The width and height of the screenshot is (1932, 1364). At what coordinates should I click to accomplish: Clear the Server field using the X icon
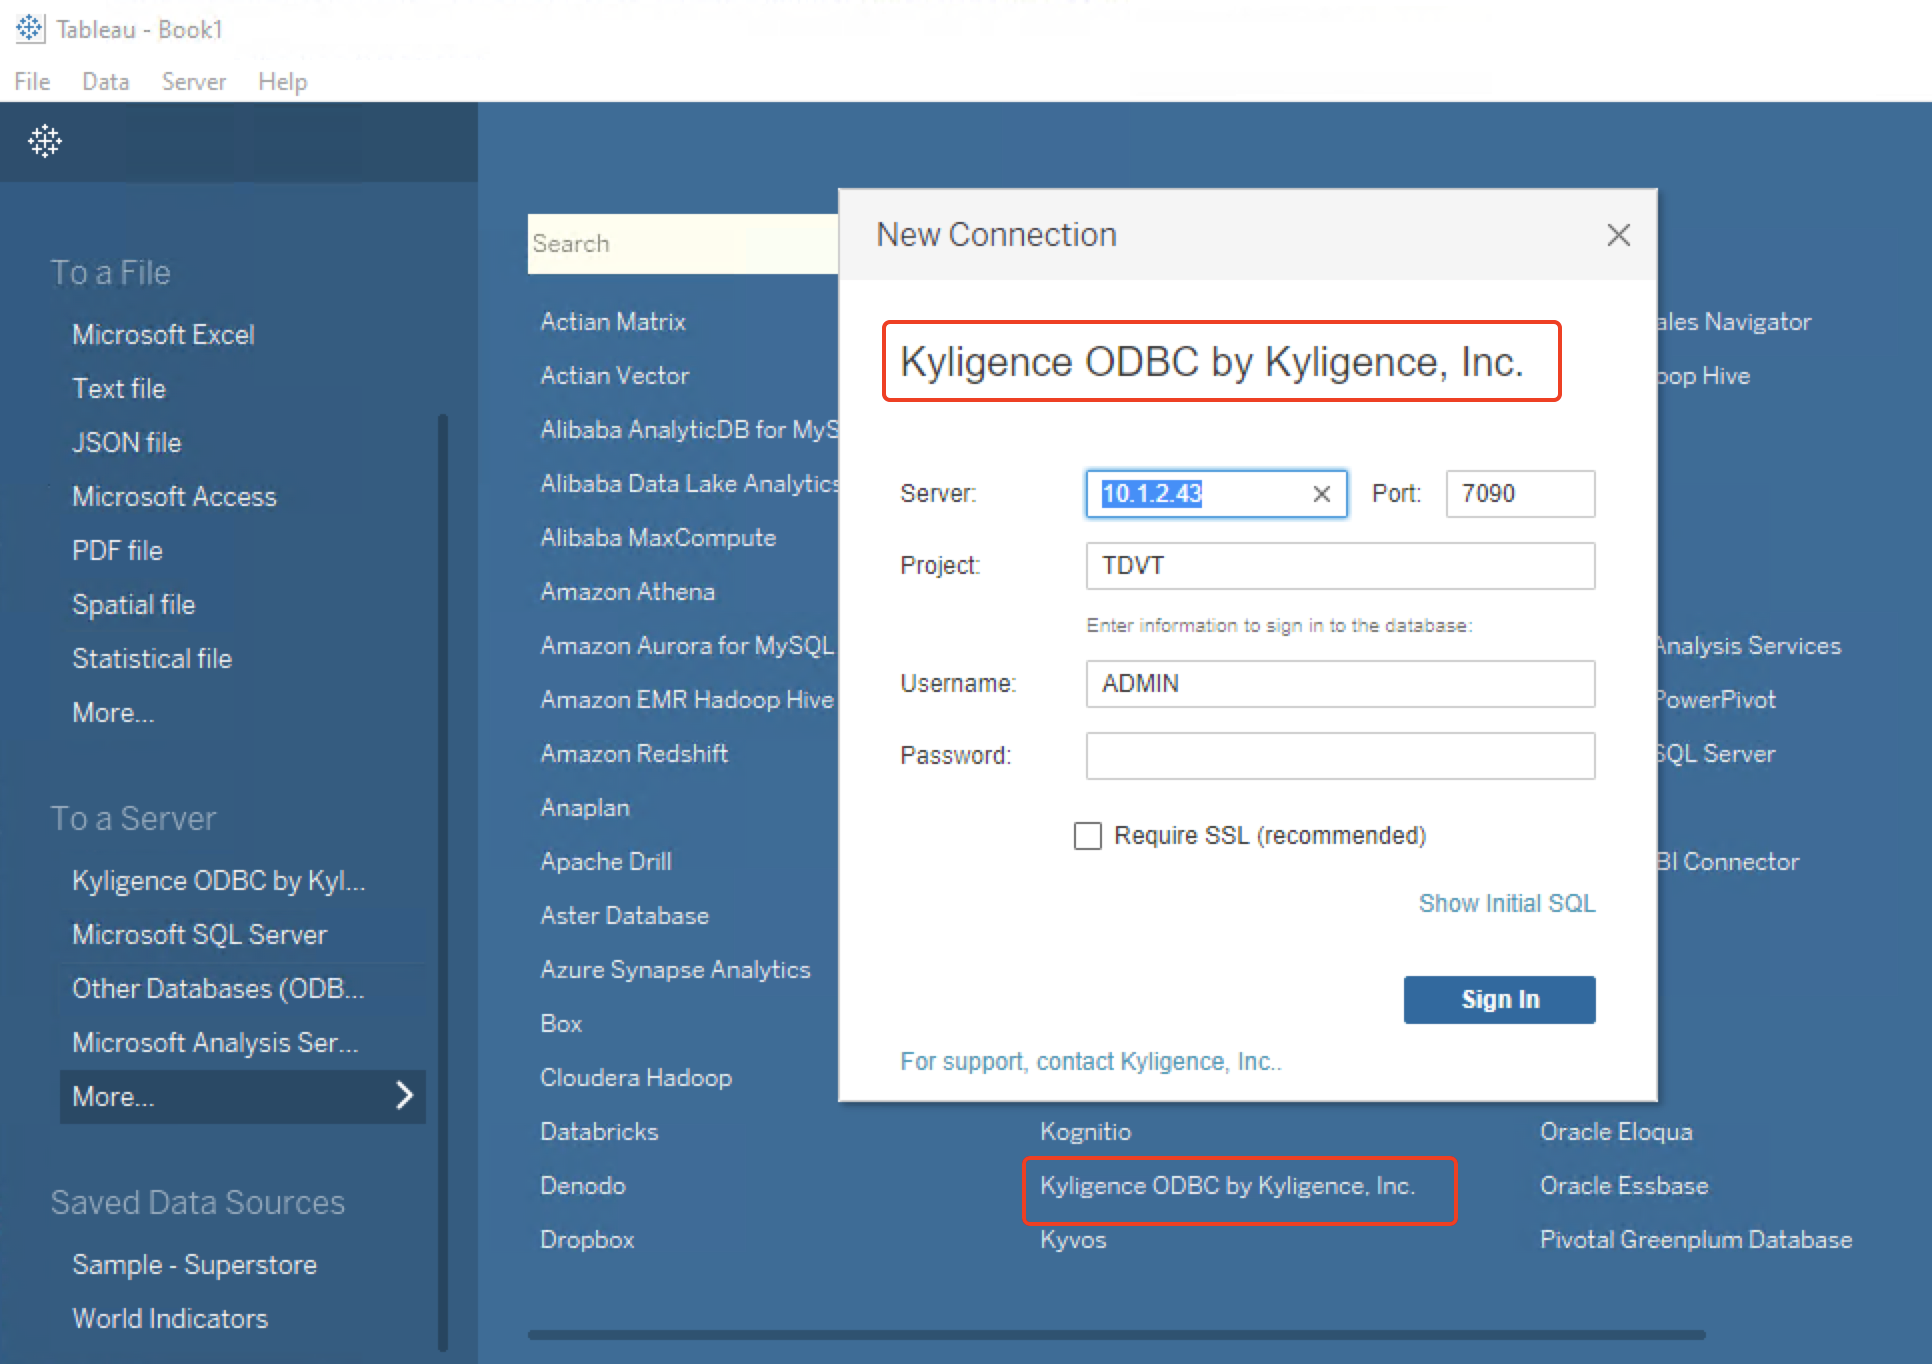(1321, 494)
